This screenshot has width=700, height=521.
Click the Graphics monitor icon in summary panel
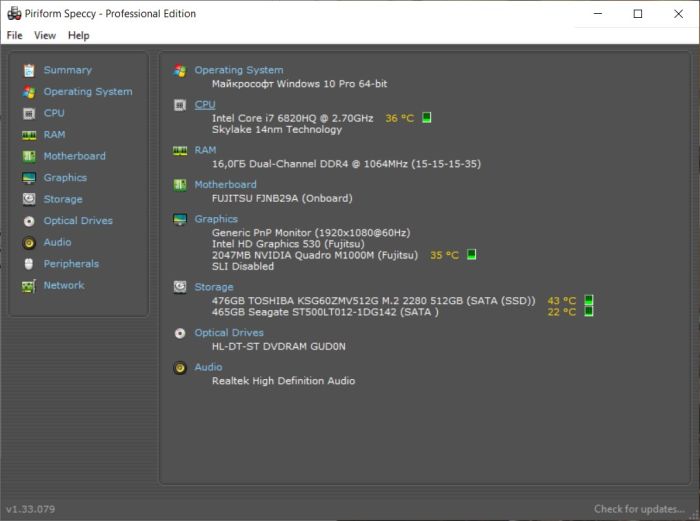pyautogui.click(x=180, y=219)
